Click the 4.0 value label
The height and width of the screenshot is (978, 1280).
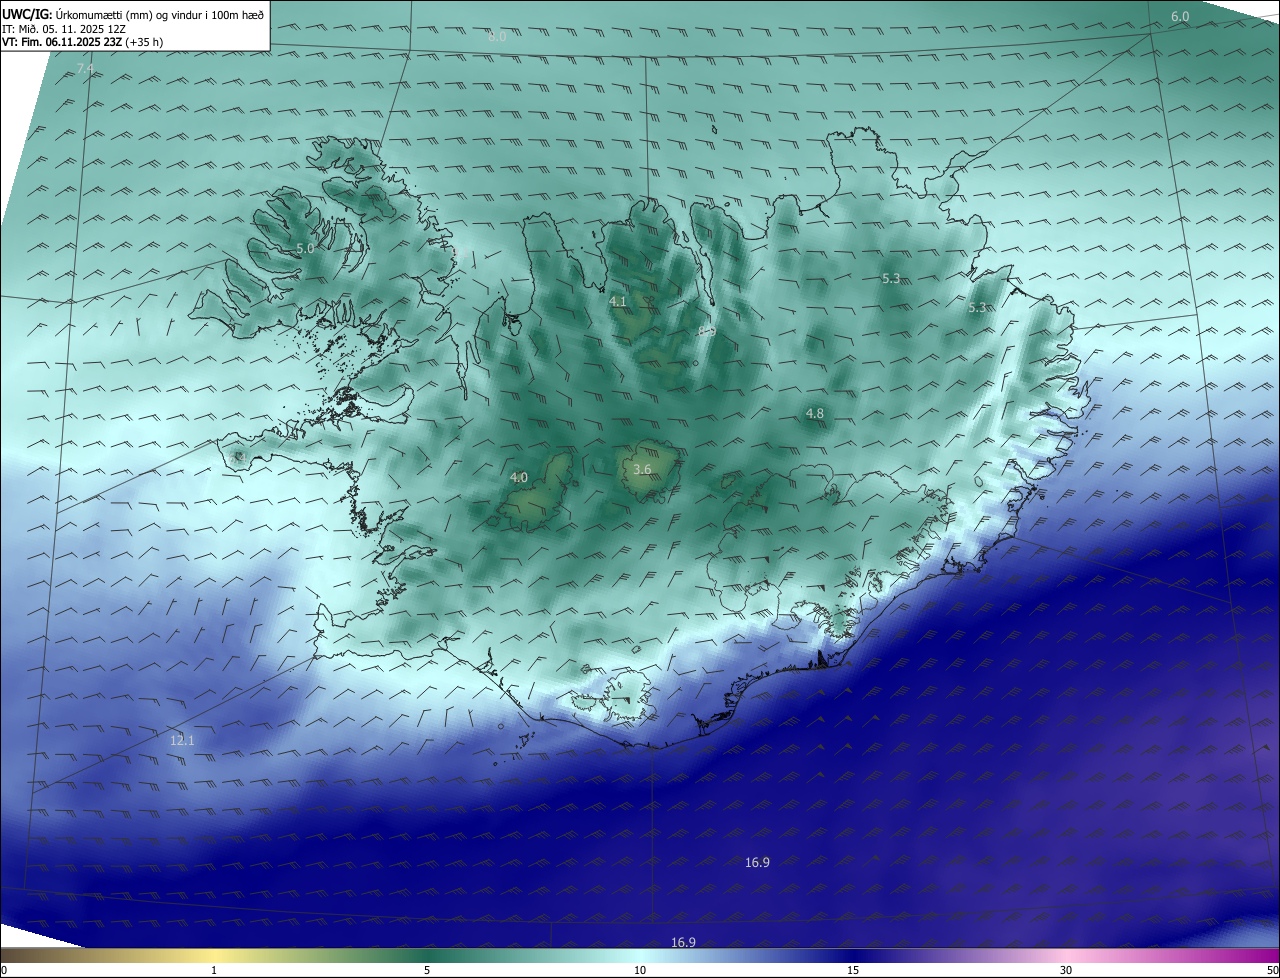pos(519,478)
